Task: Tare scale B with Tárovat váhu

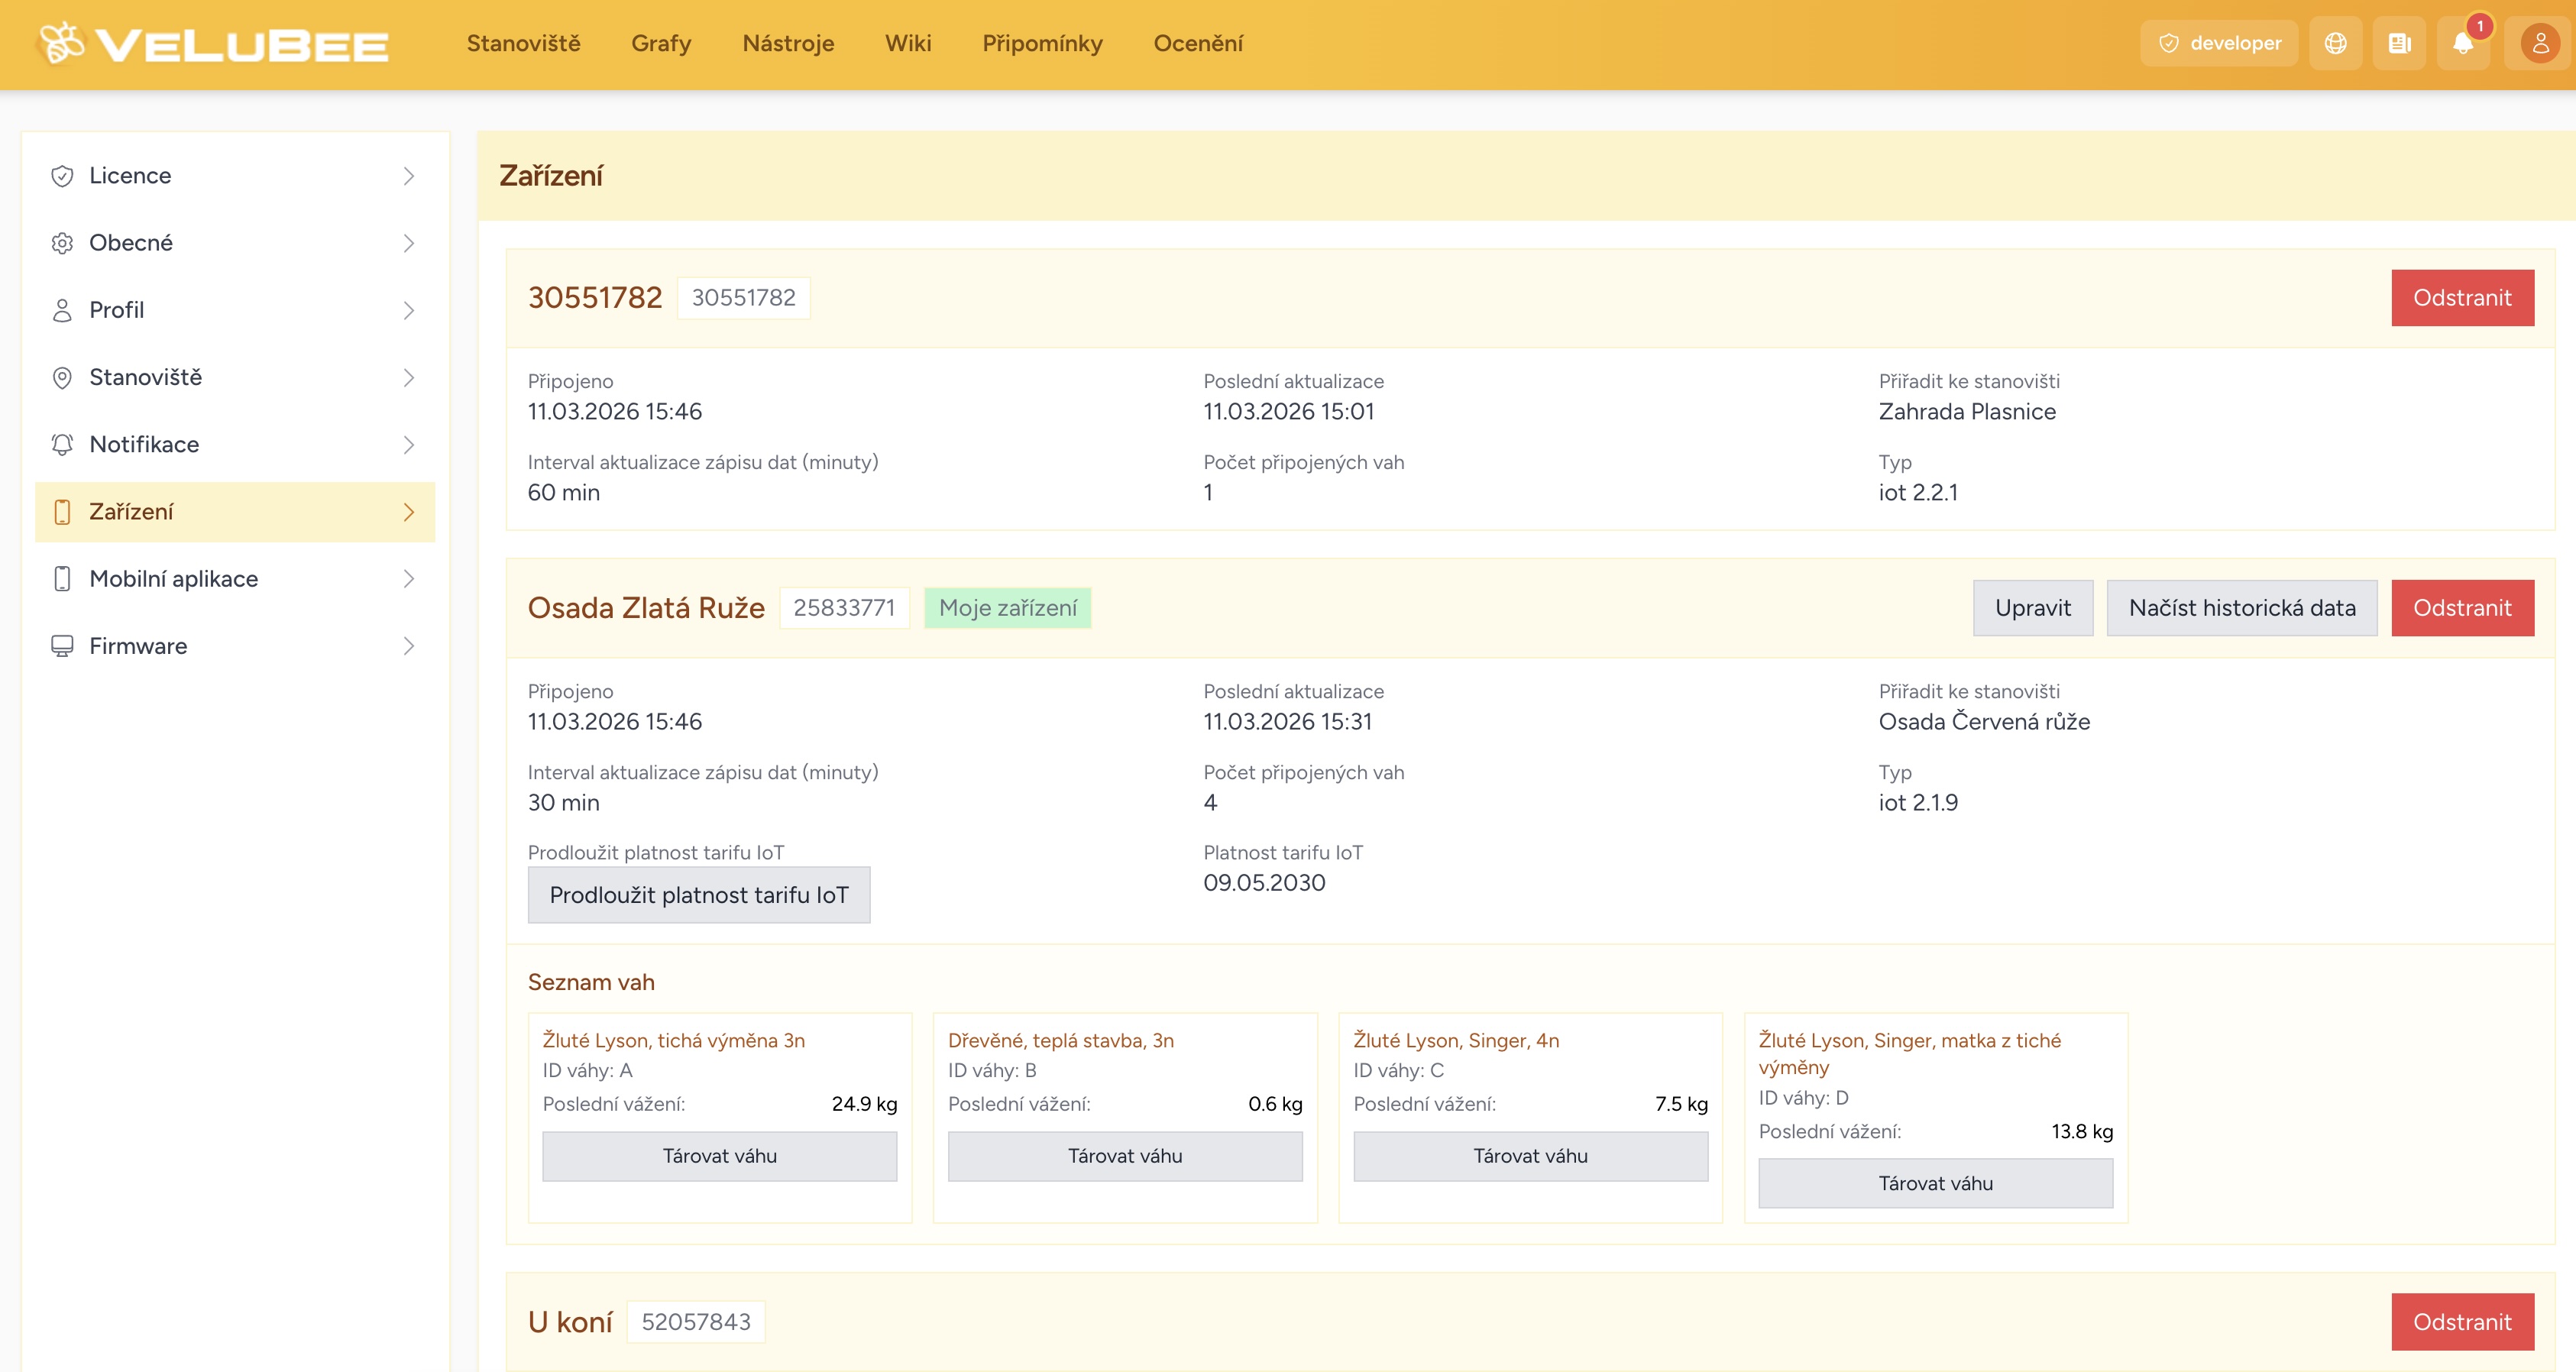Action: [1125, 1156]
